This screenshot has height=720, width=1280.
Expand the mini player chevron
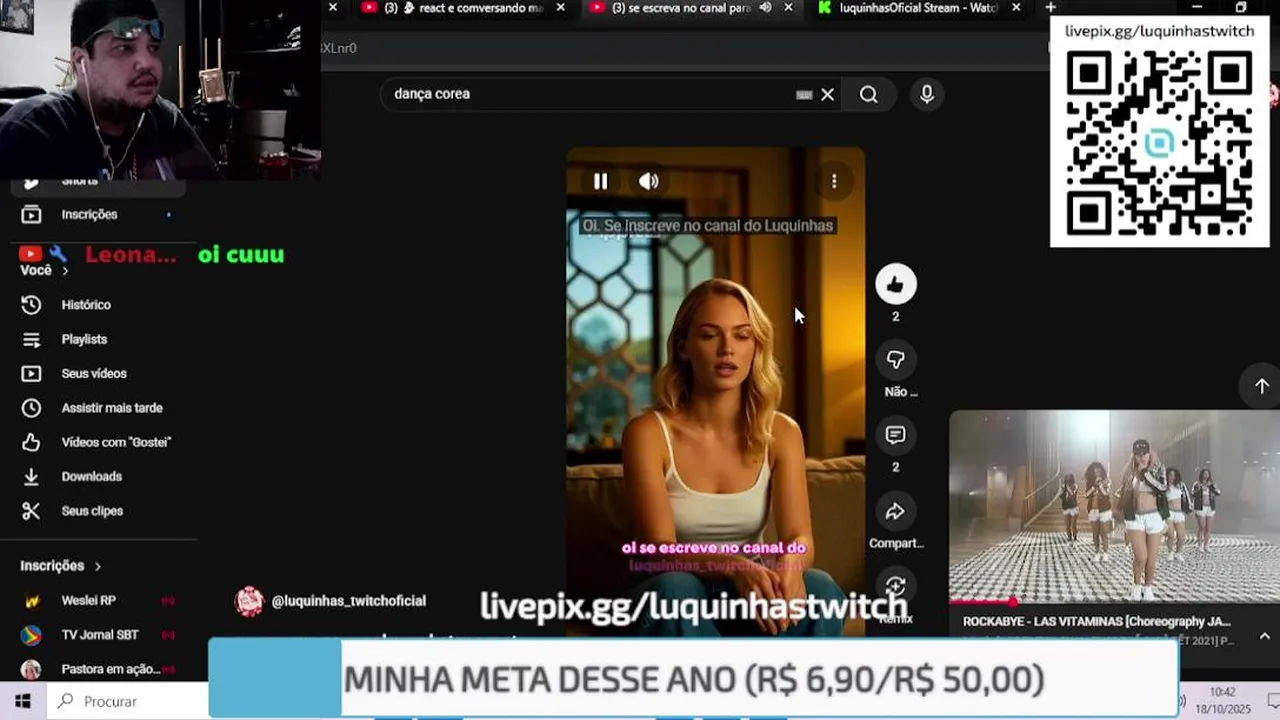(x=1264, y=636)
